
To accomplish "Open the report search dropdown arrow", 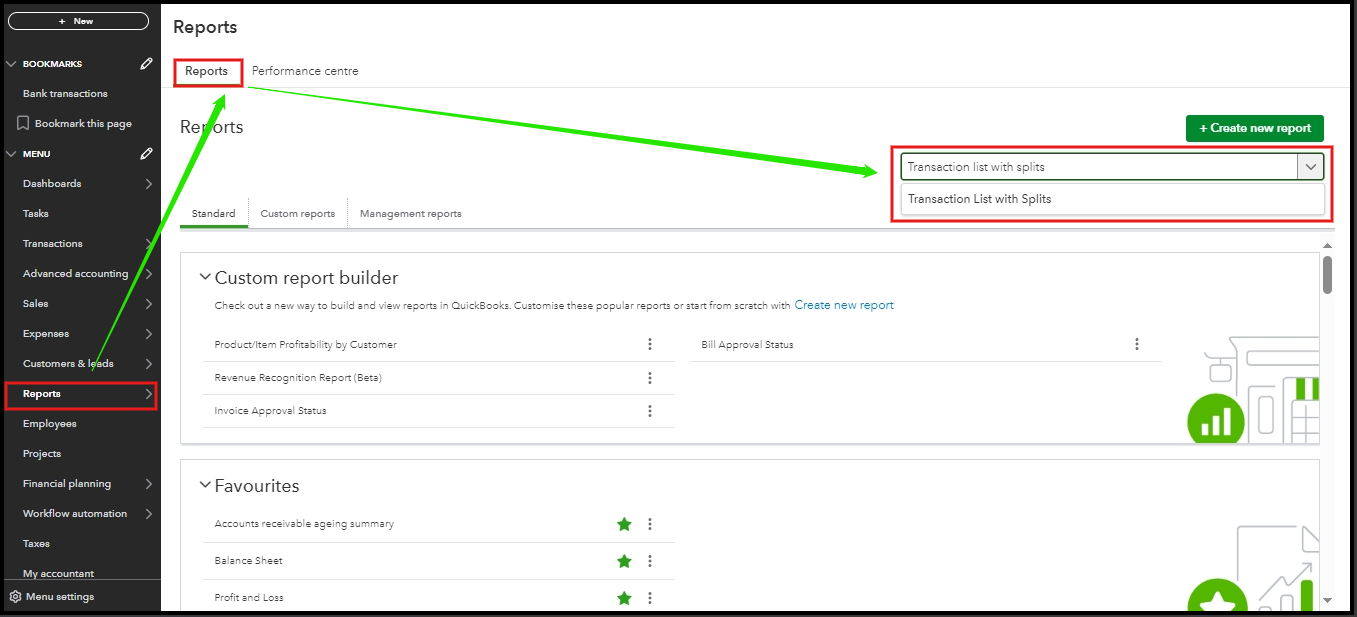I will coord(1311,167).
